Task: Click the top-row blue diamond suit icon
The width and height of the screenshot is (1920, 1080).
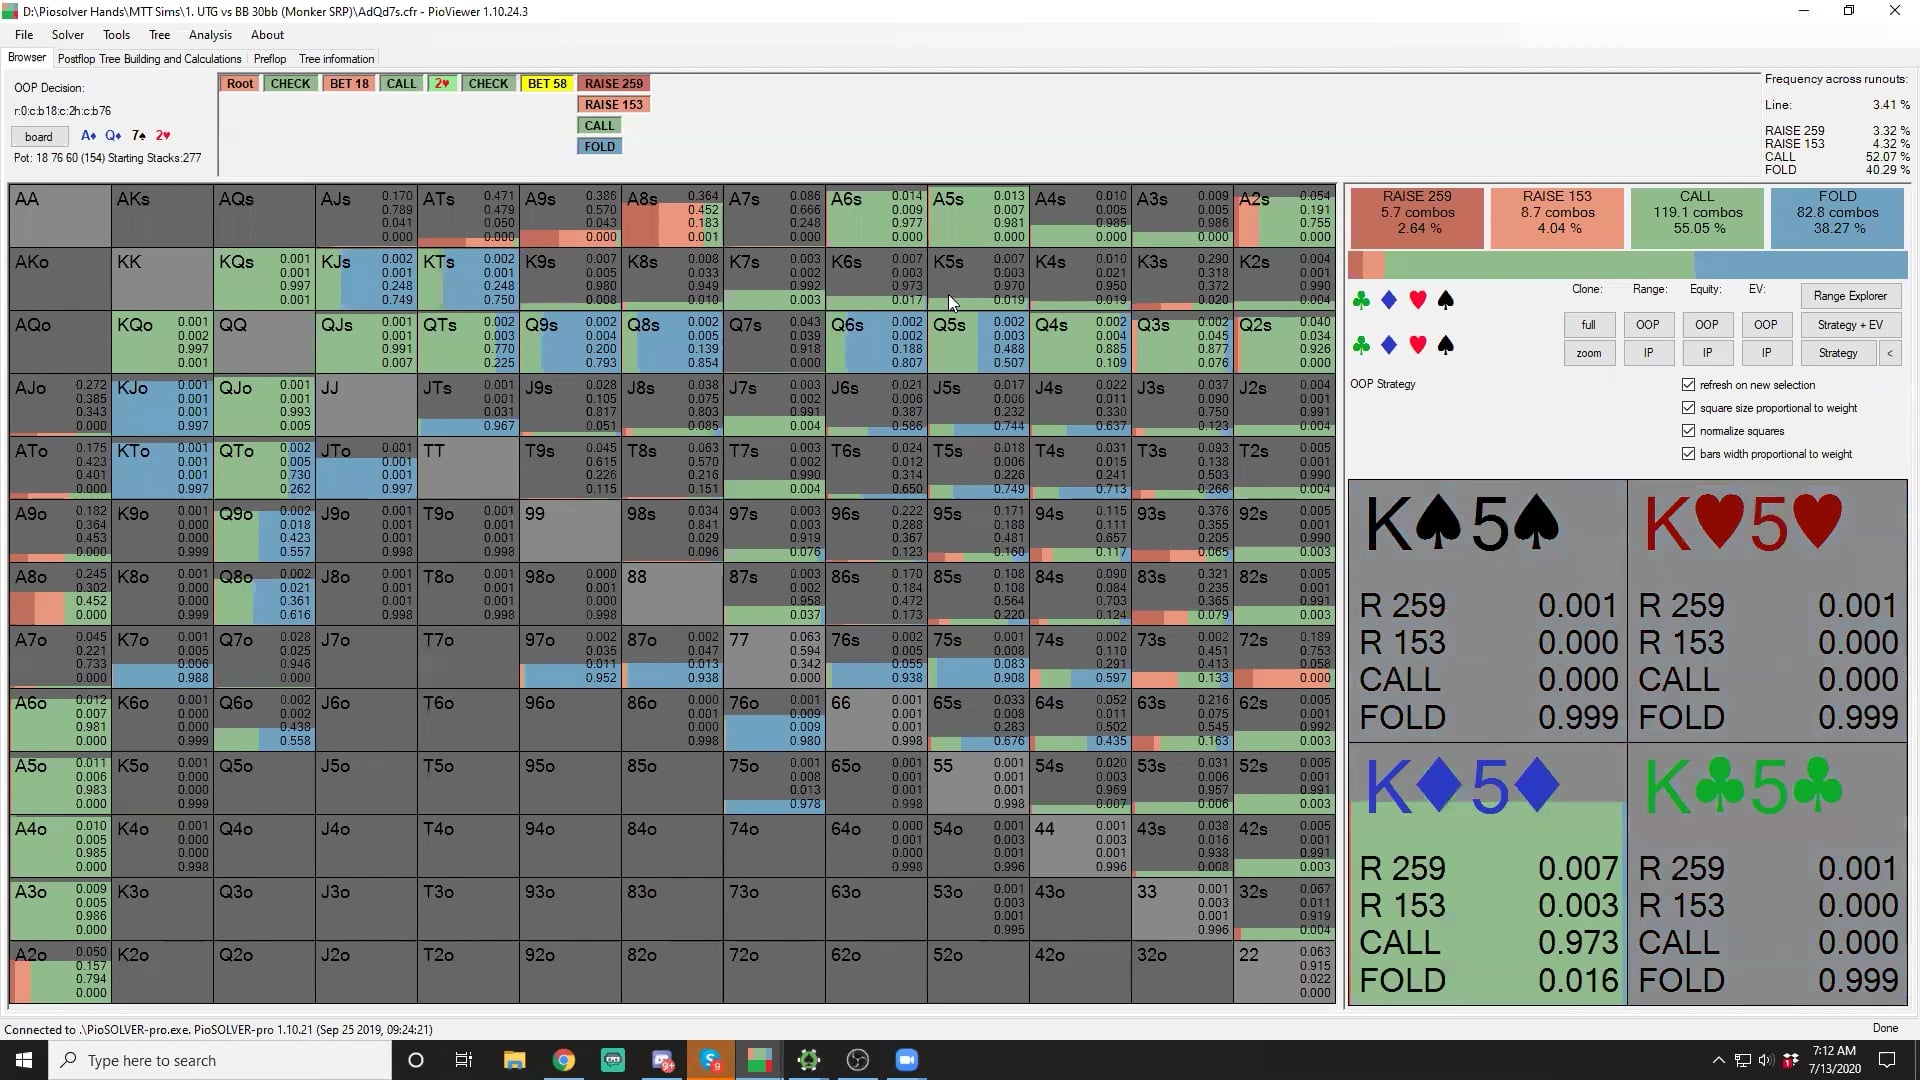Action: (x=1389, y=300)
